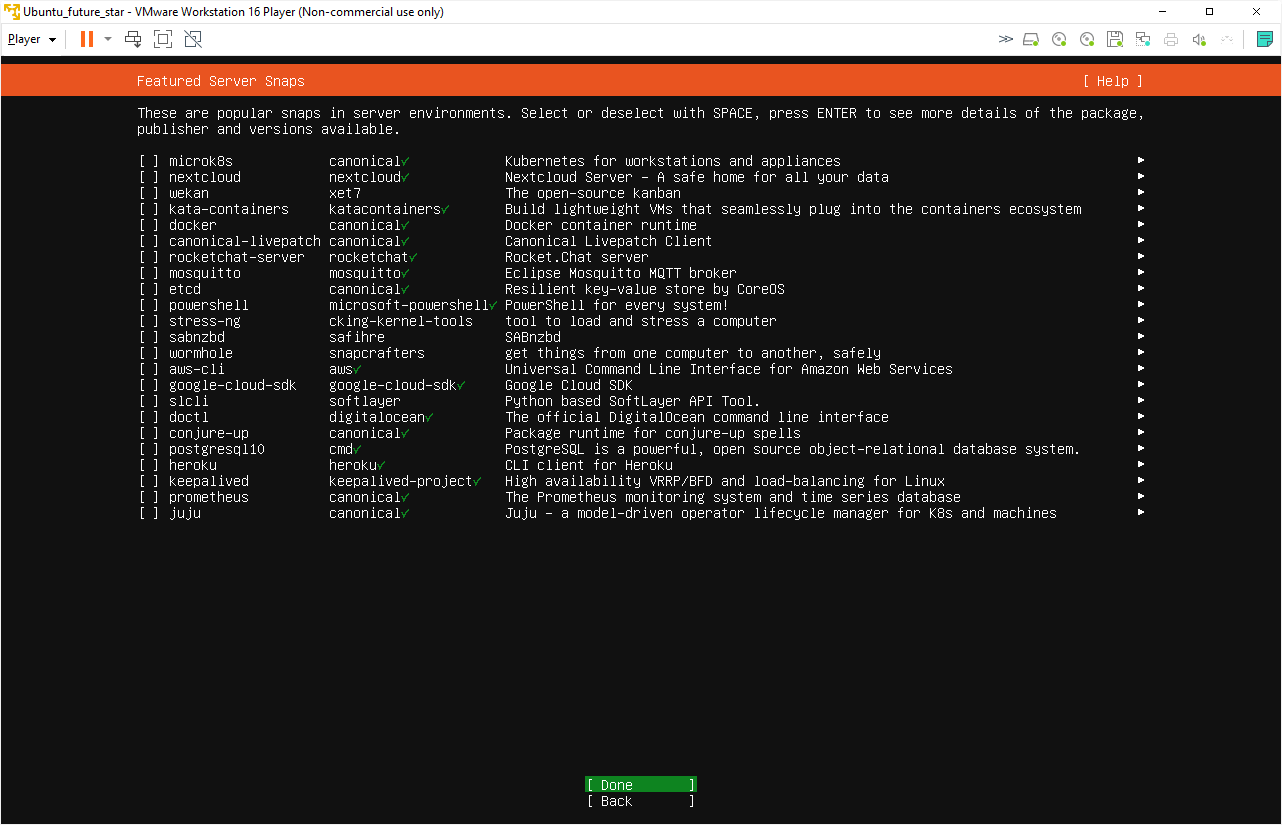This screenshot has height=825, width=1282.
Task: Tick the google-cloud-sdk checkbox
Action: 149,385
